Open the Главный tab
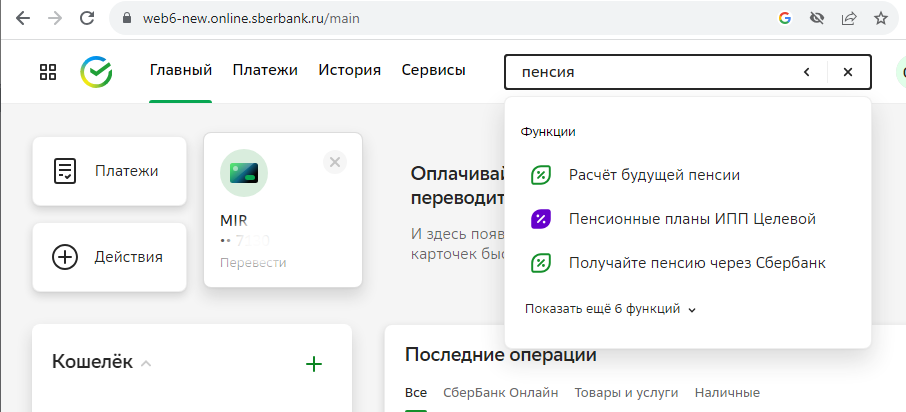 pyautogui.click(x=181, y=70)
